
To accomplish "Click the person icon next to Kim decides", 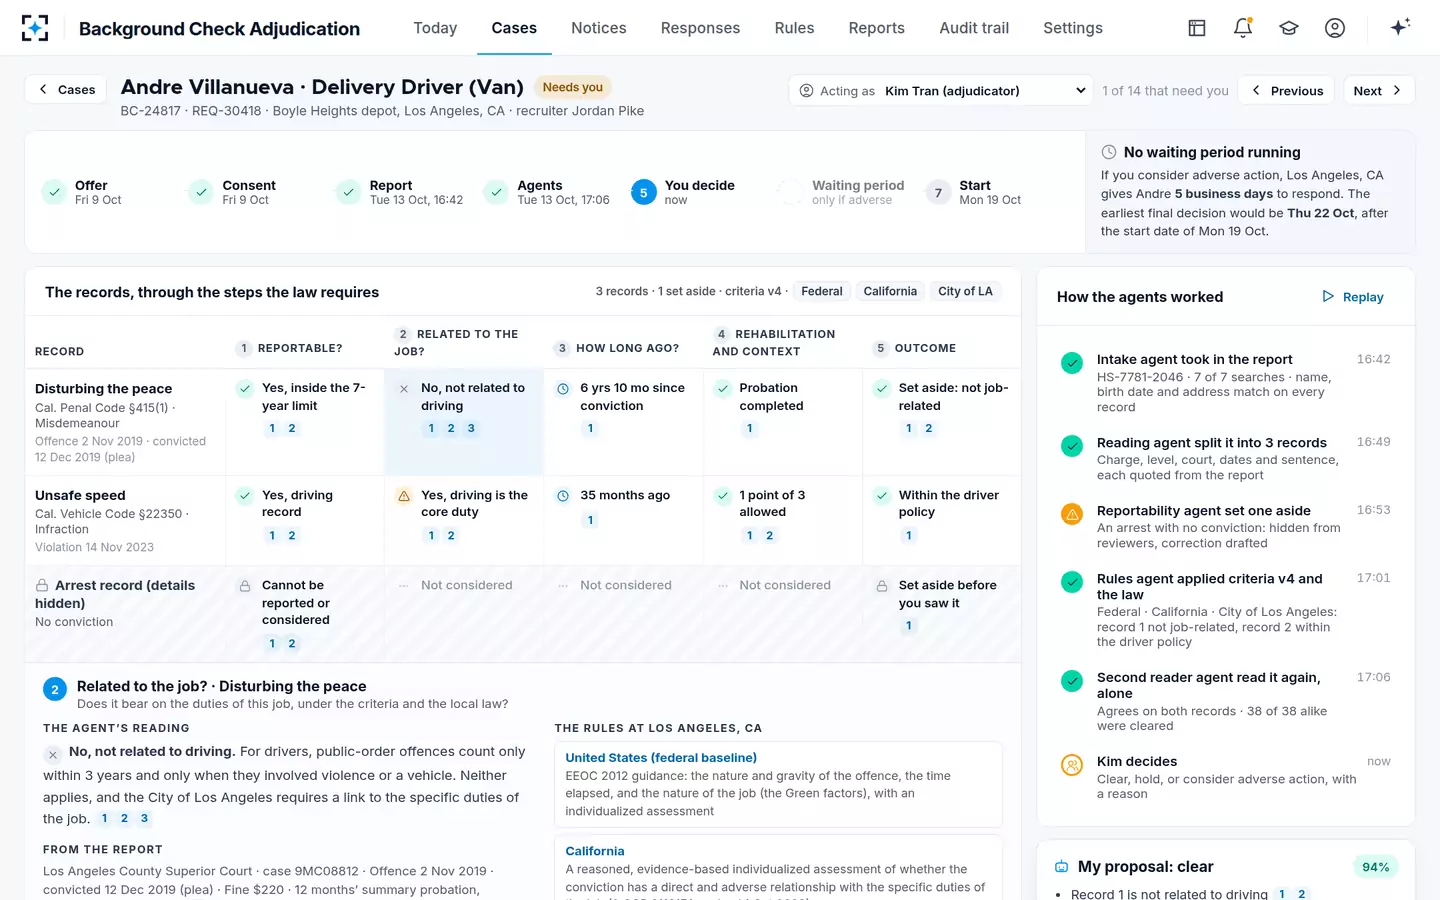I will (x=1072, y=765).
